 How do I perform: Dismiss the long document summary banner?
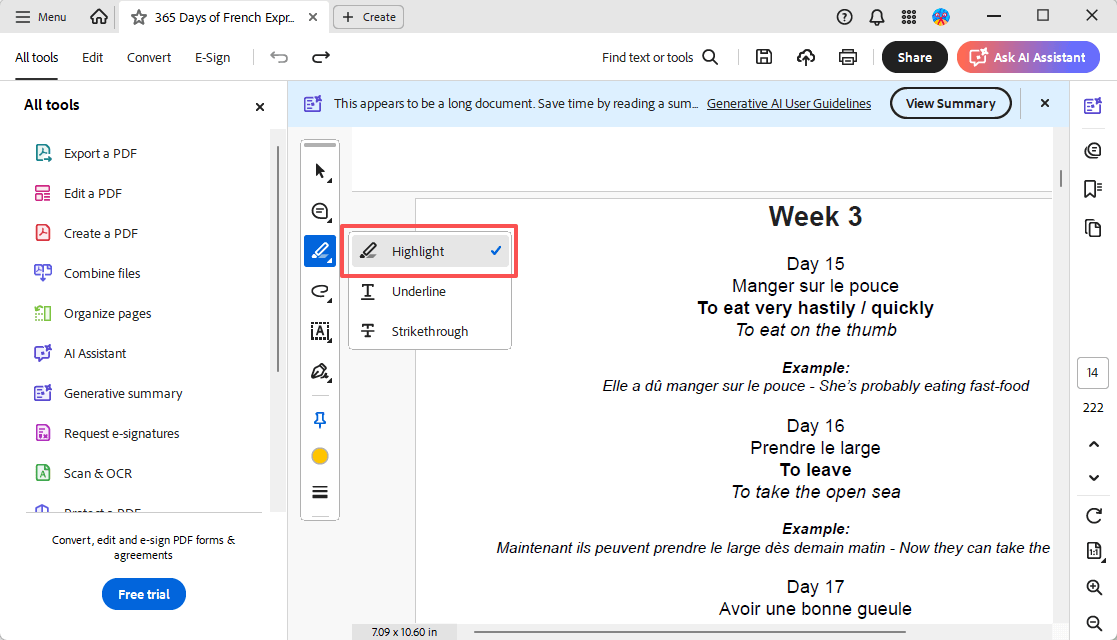[1045, 103]
